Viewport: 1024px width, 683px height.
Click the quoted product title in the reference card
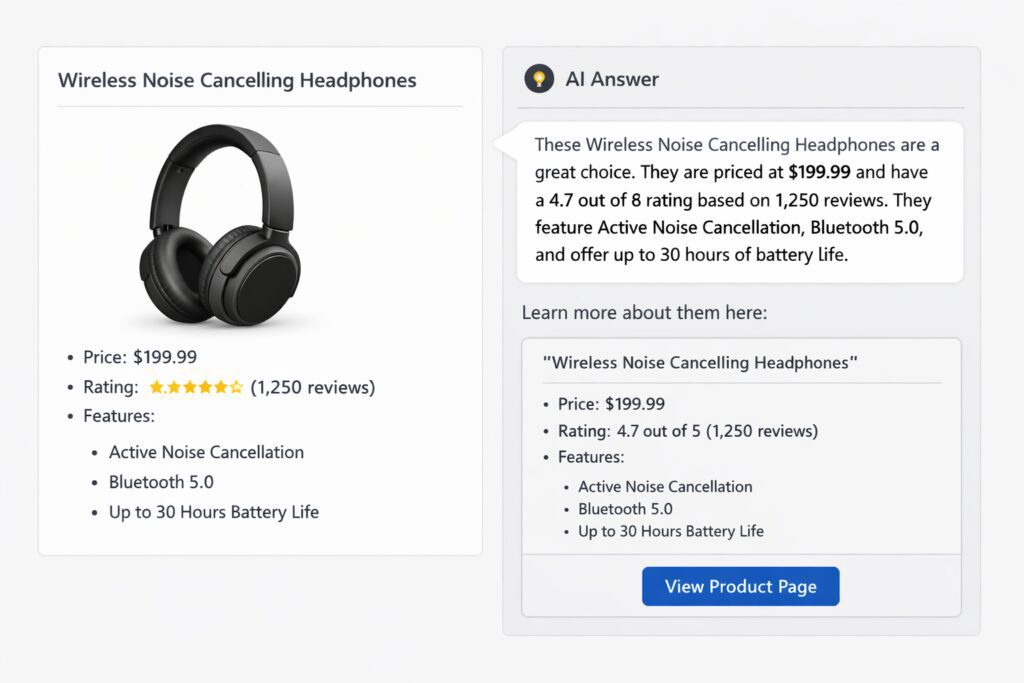click(700, 362)
